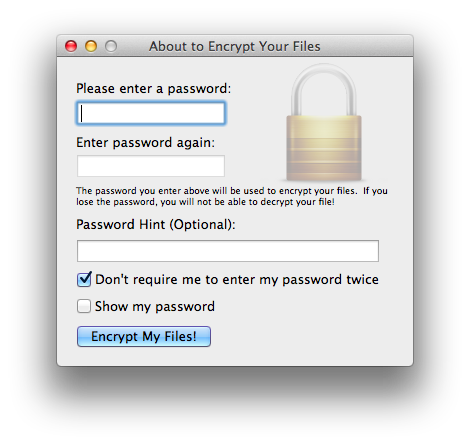Click the "About to Encrypt Your Files" title
Screen dimensions: 470x445
235,46
